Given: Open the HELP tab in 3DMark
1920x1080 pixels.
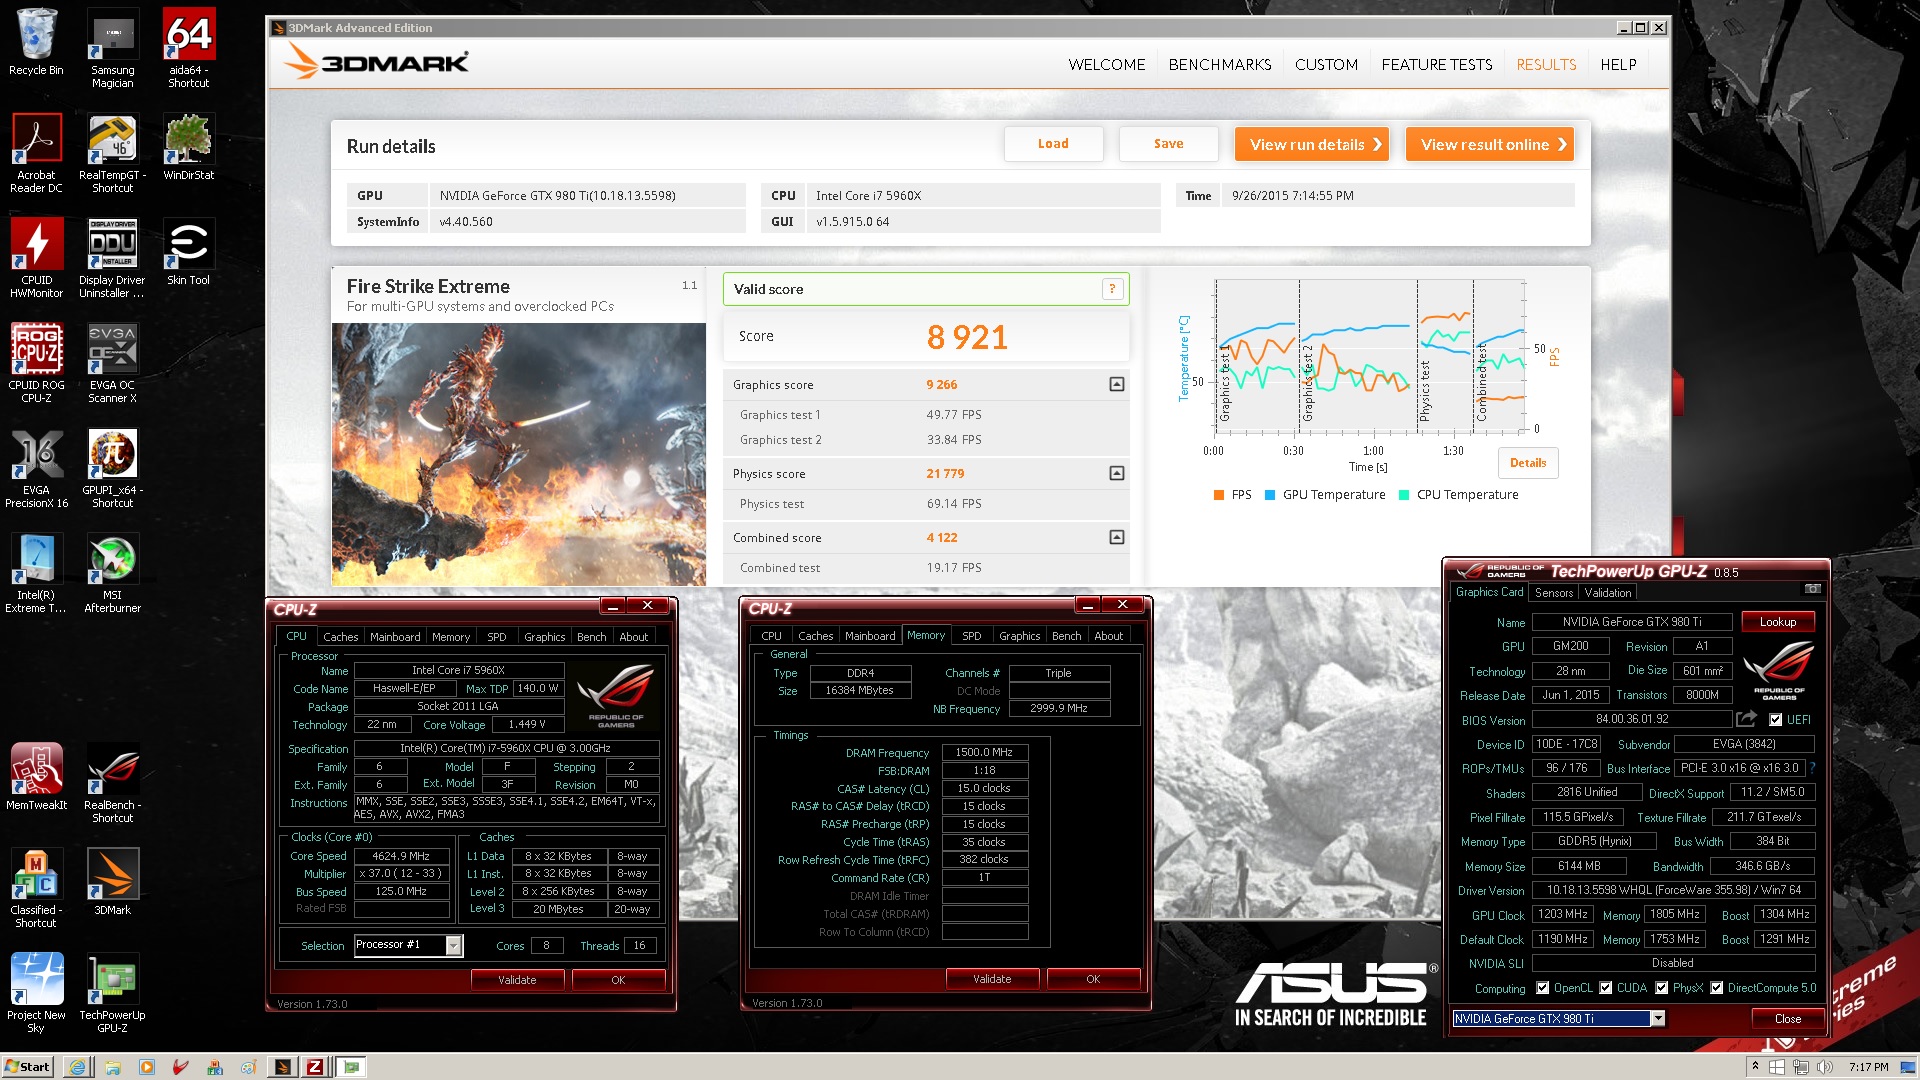Looking at the screenshot, I should pos(1618,65).
